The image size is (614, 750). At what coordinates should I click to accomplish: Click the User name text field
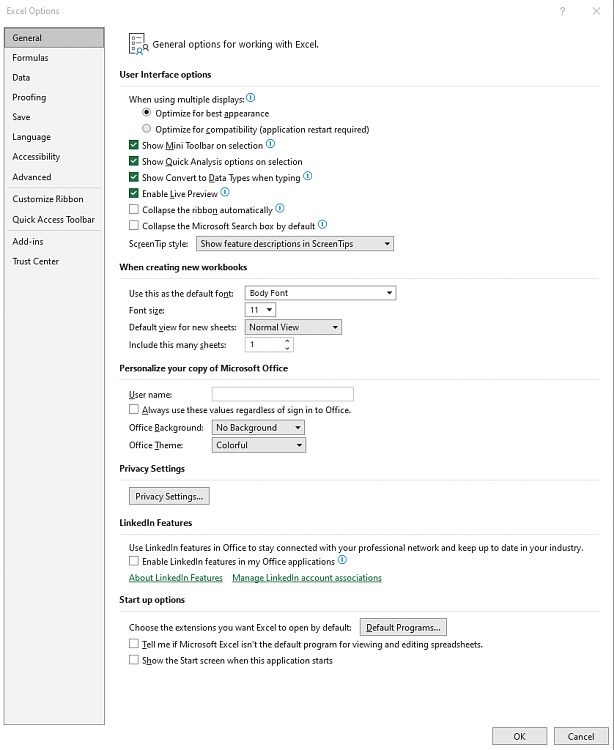(283, 394)
